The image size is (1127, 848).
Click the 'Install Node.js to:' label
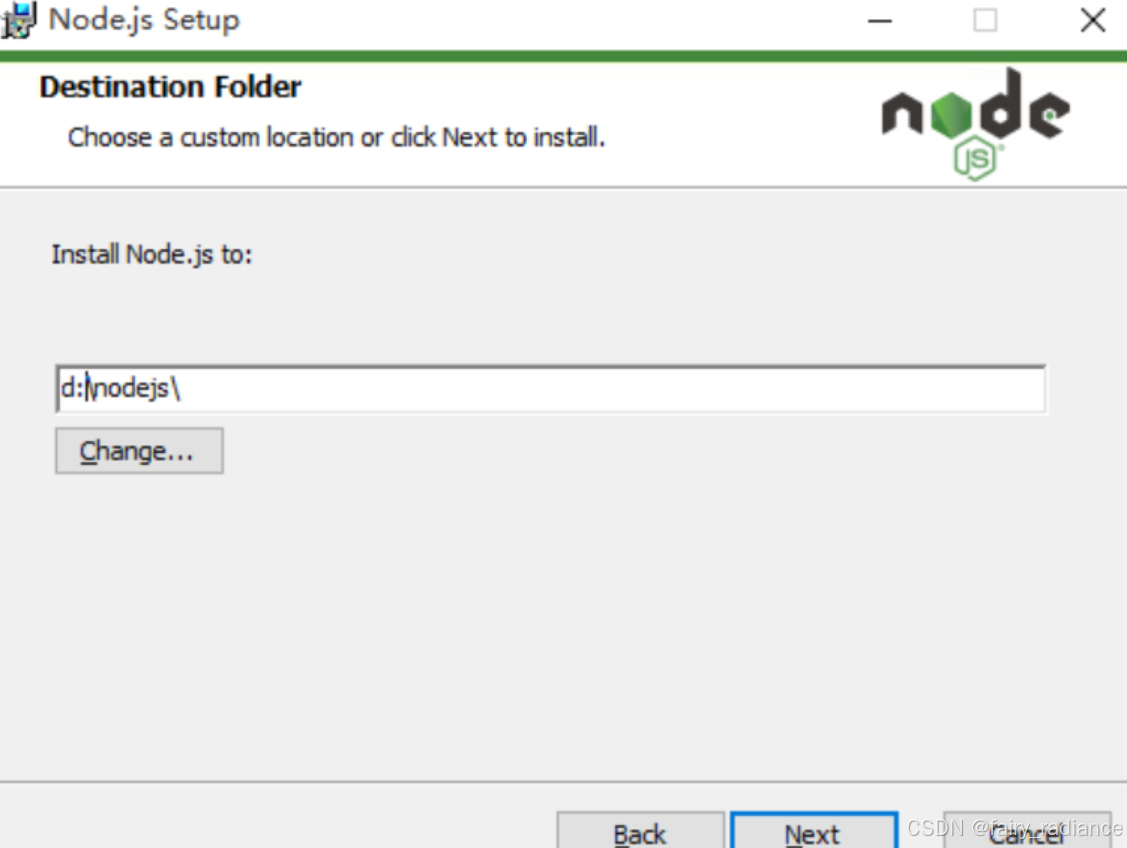(152, 254)
